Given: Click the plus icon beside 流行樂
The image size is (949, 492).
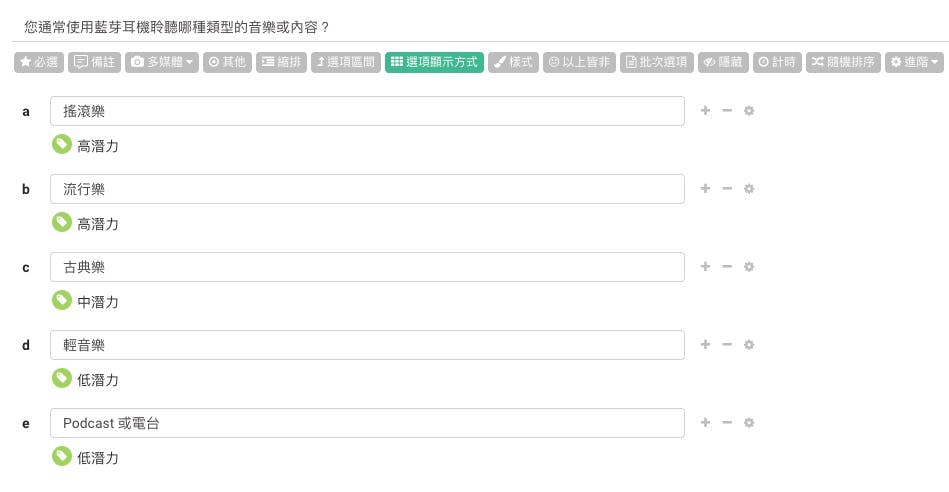Looking at the screenshot, I should (x=705, y=189).
